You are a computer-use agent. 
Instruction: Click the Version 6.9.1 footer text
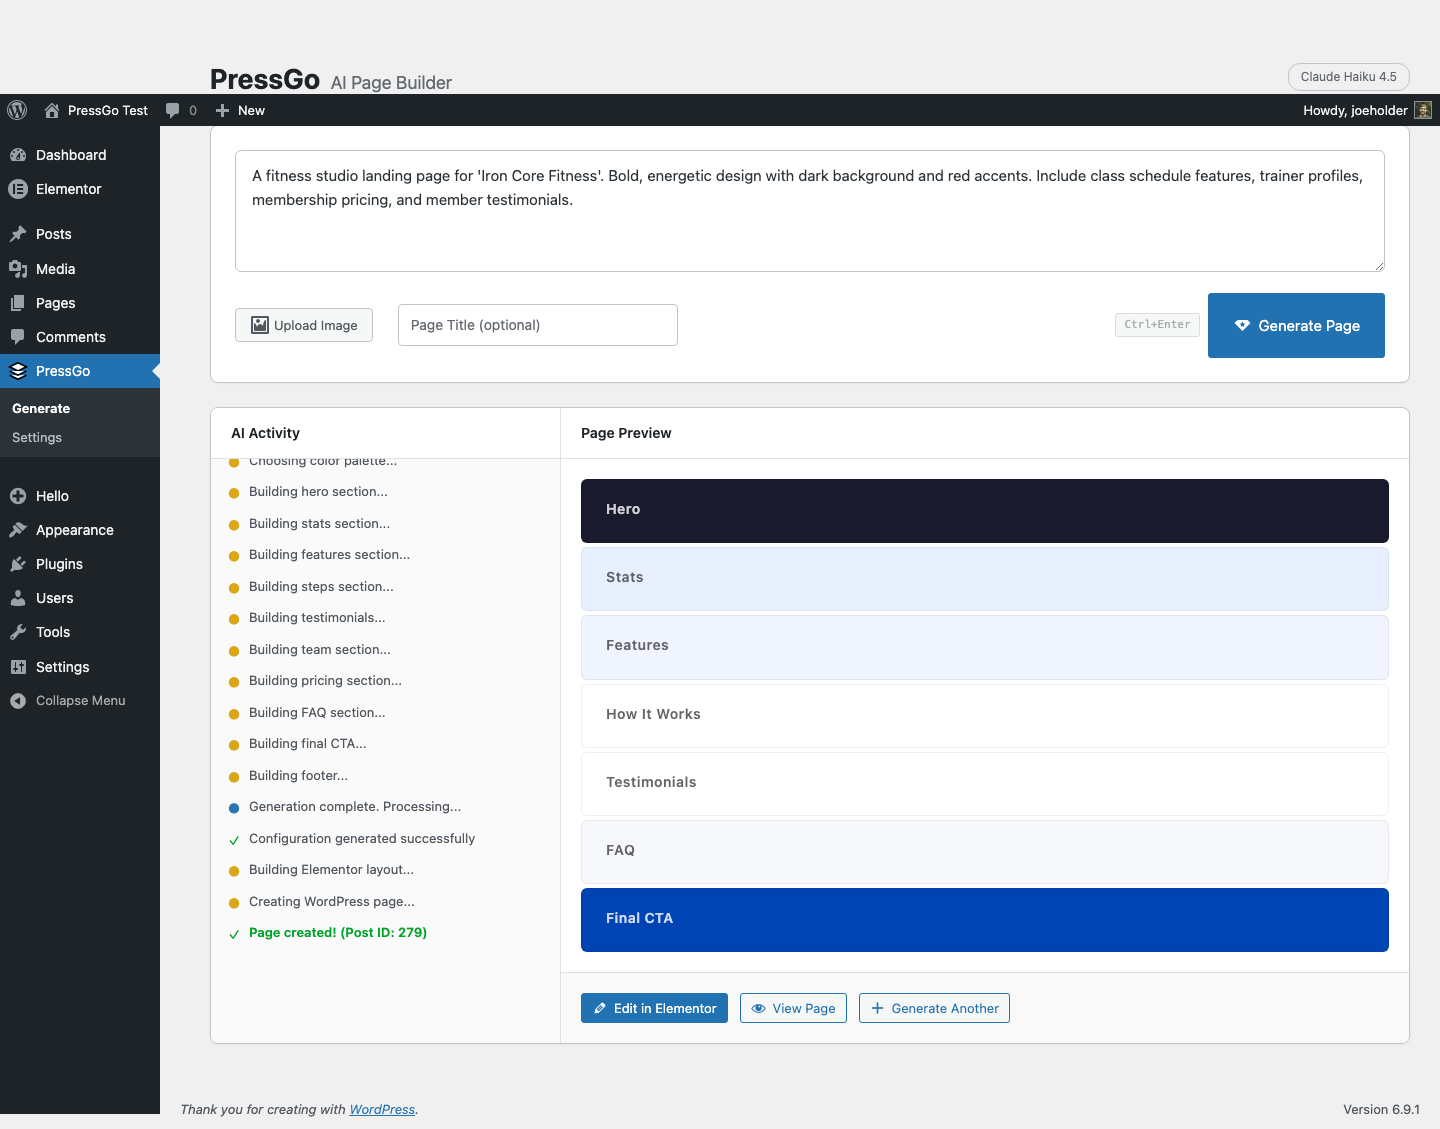pyautogui.click(x=1381, y=1109)
